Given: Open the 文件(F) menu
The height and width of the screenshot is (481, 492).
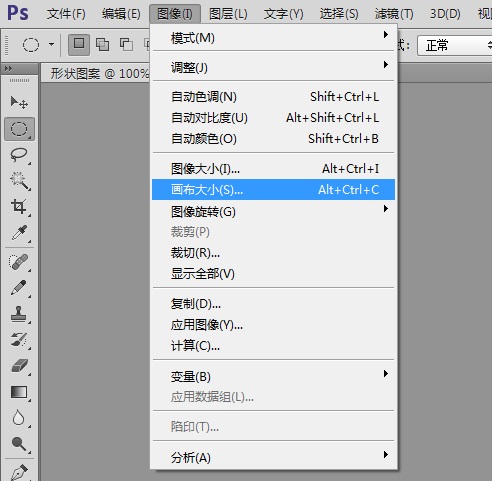Looking at the screenshot, I should pos(66,14).
